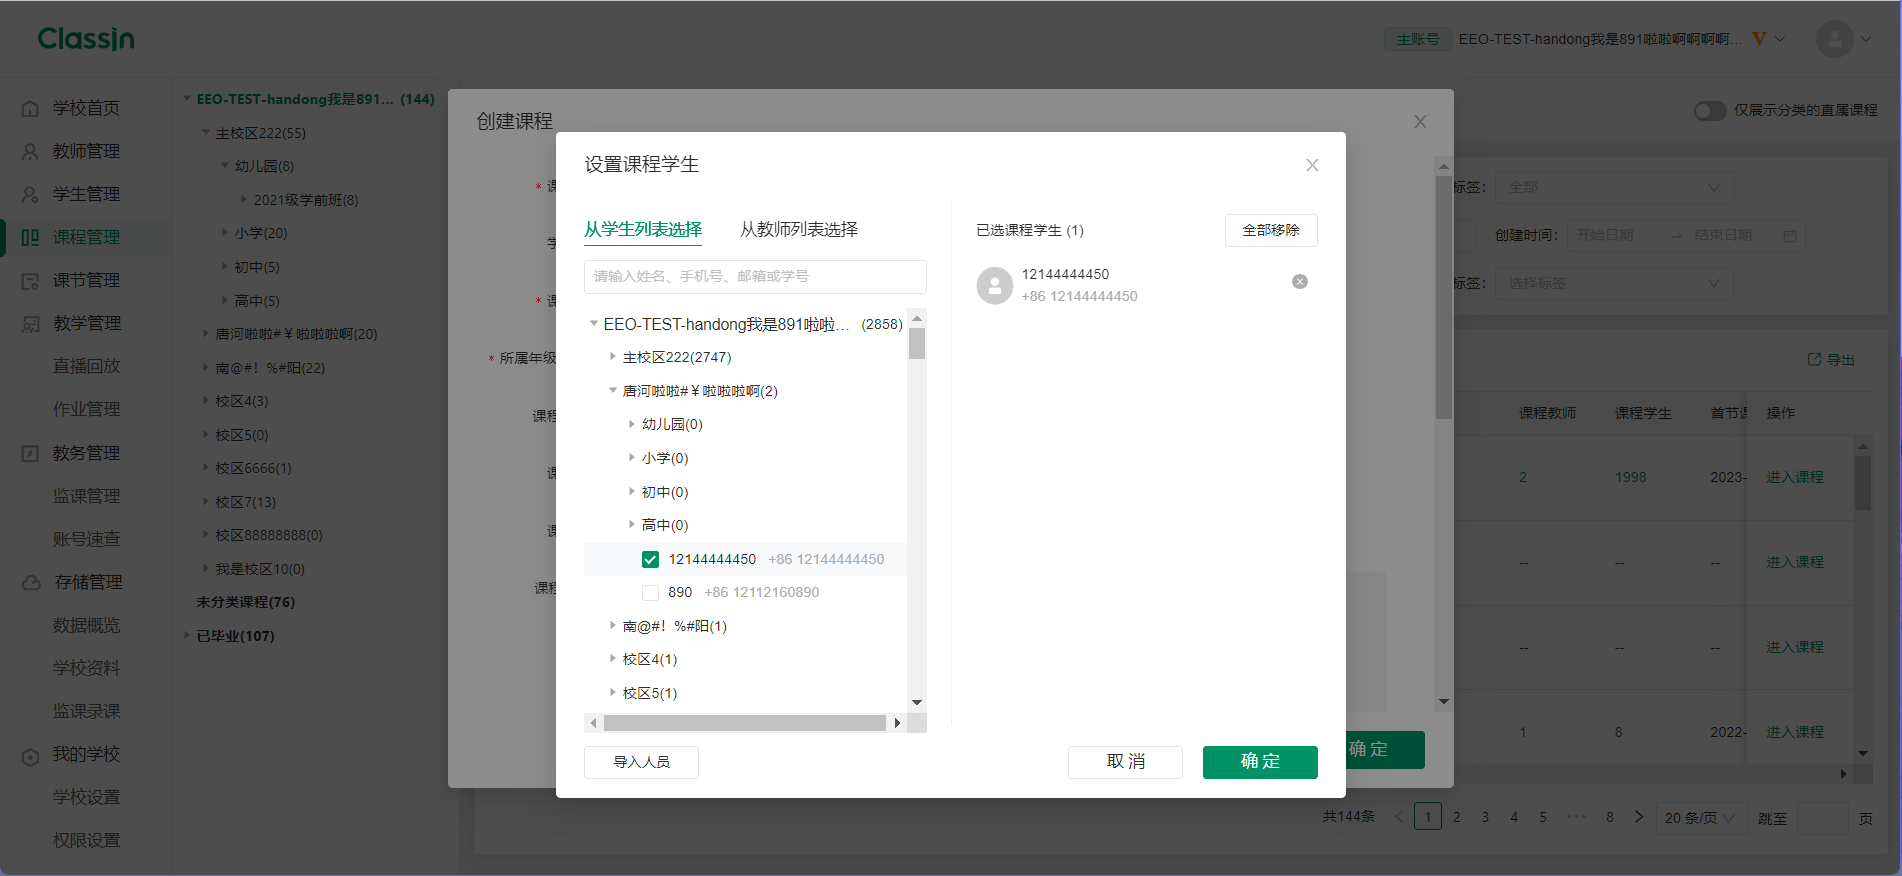Screen dimensions: 1902x876
Task: Click the 存储管理 cloud icon
Action: [x=31, y=582]
